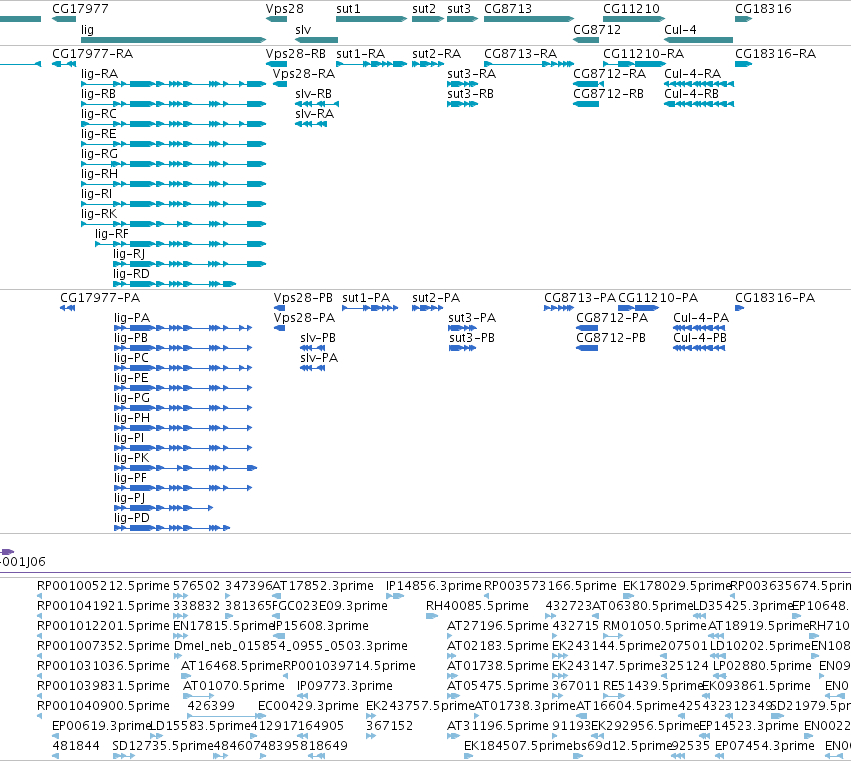Select the lig-PD protein label

pos(131,518)
